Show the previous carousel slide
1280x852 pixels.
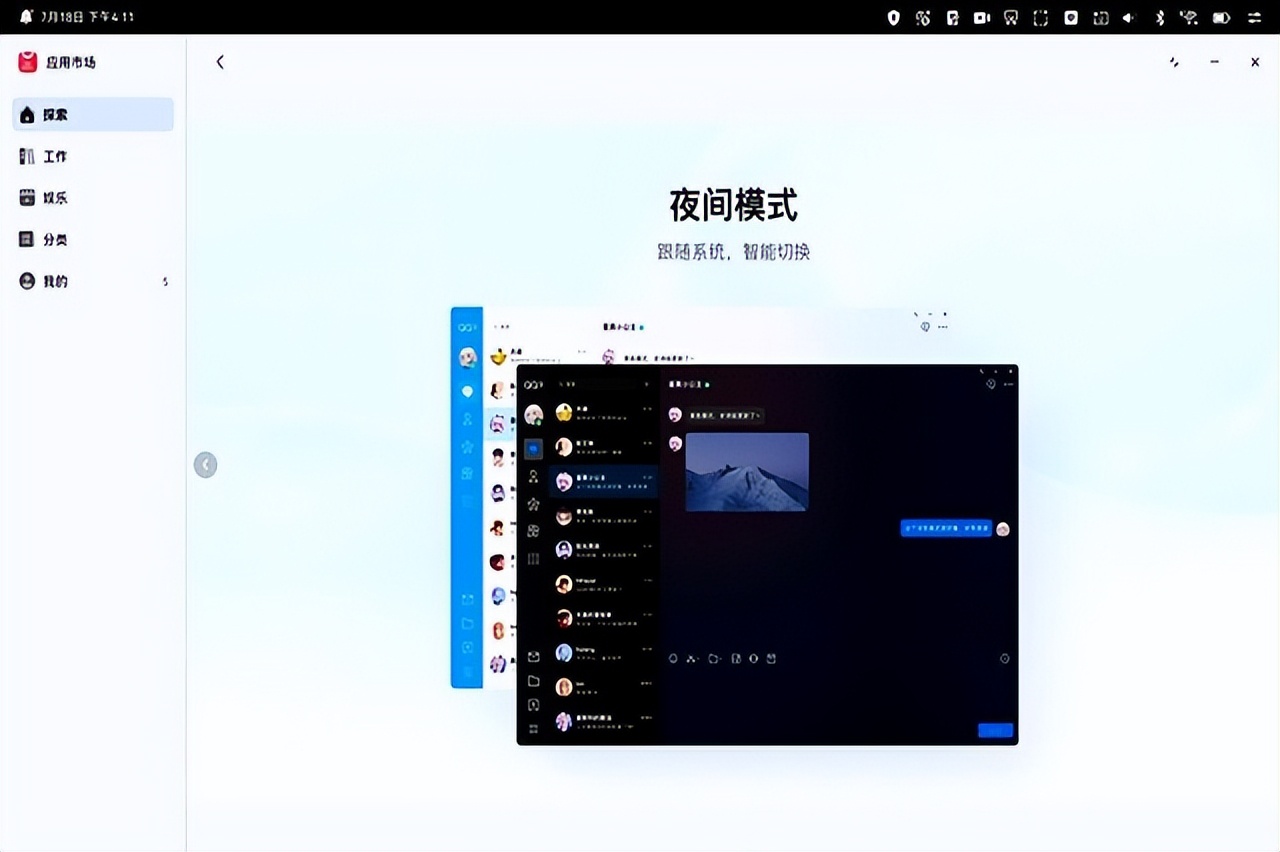point(205,464)
